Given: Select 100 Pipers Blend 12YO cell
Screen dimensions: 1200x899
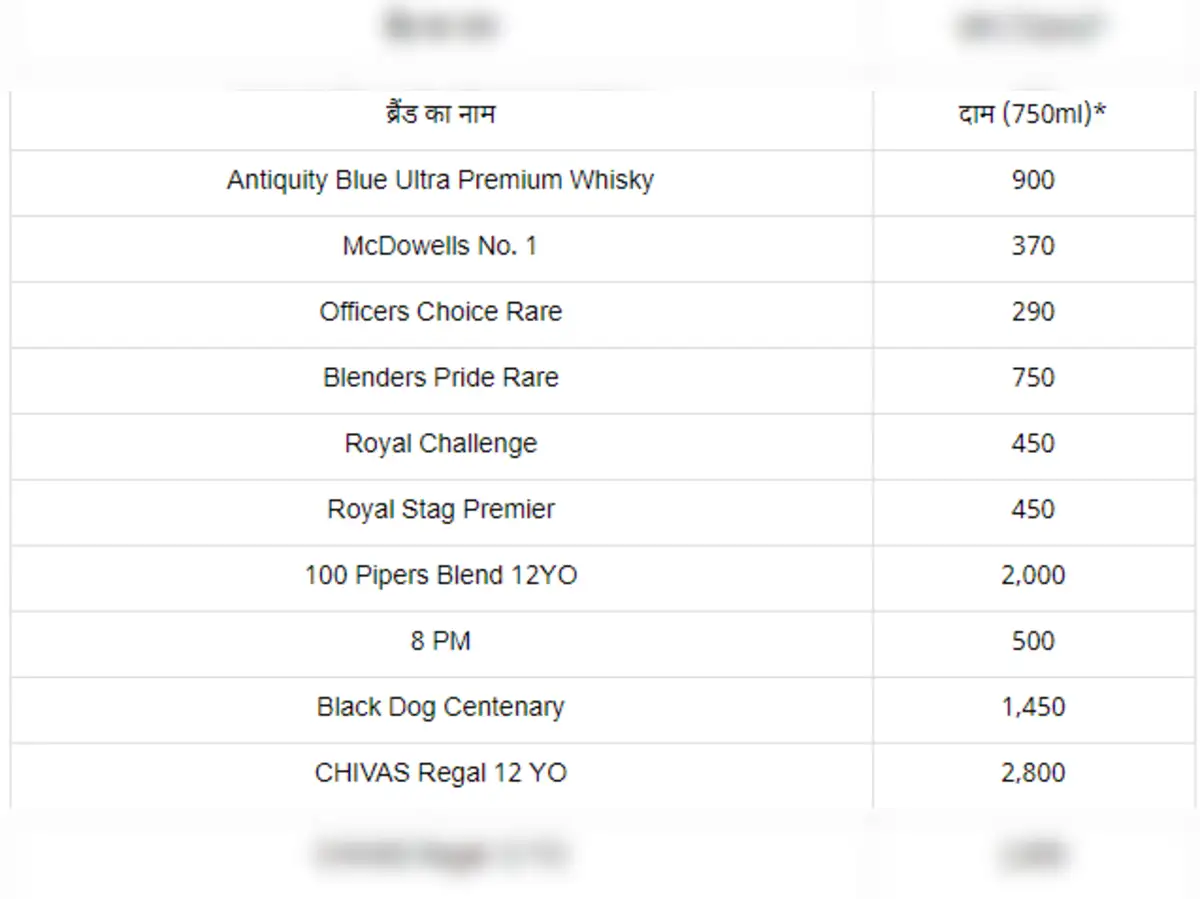Looking at the screenshot, I should pyautogui.click(x=440, y=576).
